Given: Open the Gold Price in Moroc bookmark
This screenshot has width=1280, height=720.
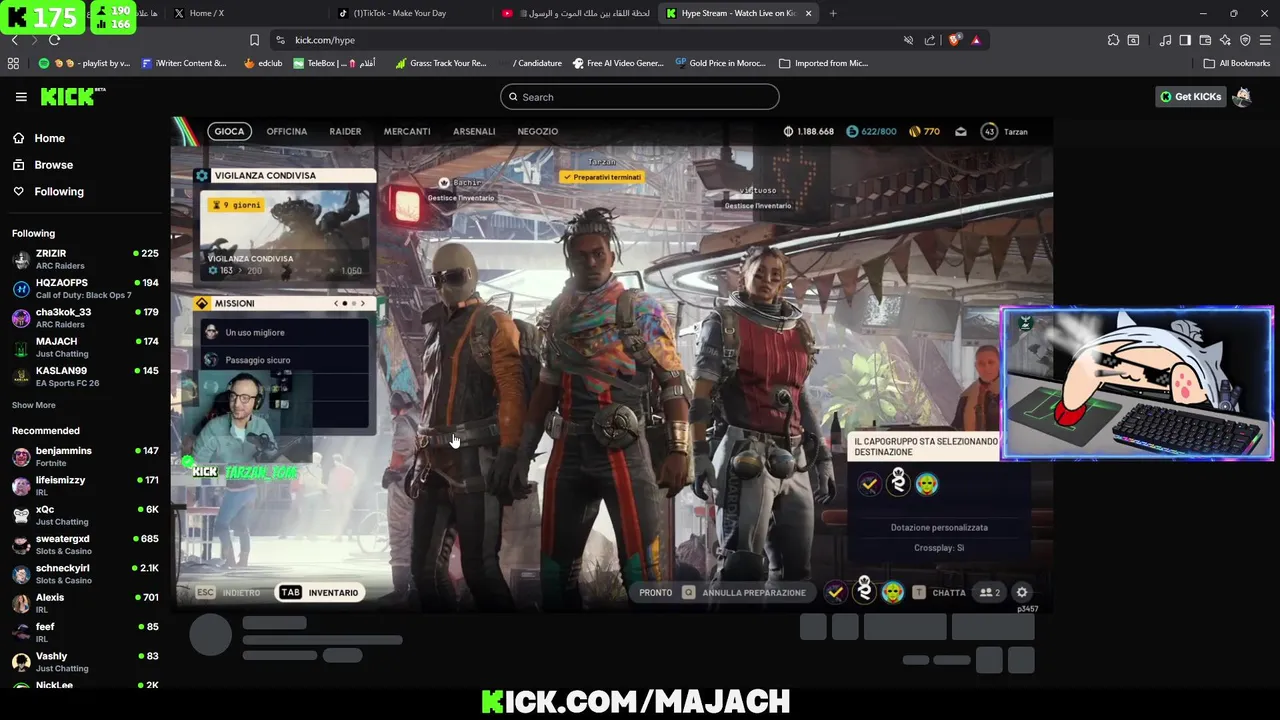Looking at the screenshot, I should pyautogui.click(x=720, y=63).
